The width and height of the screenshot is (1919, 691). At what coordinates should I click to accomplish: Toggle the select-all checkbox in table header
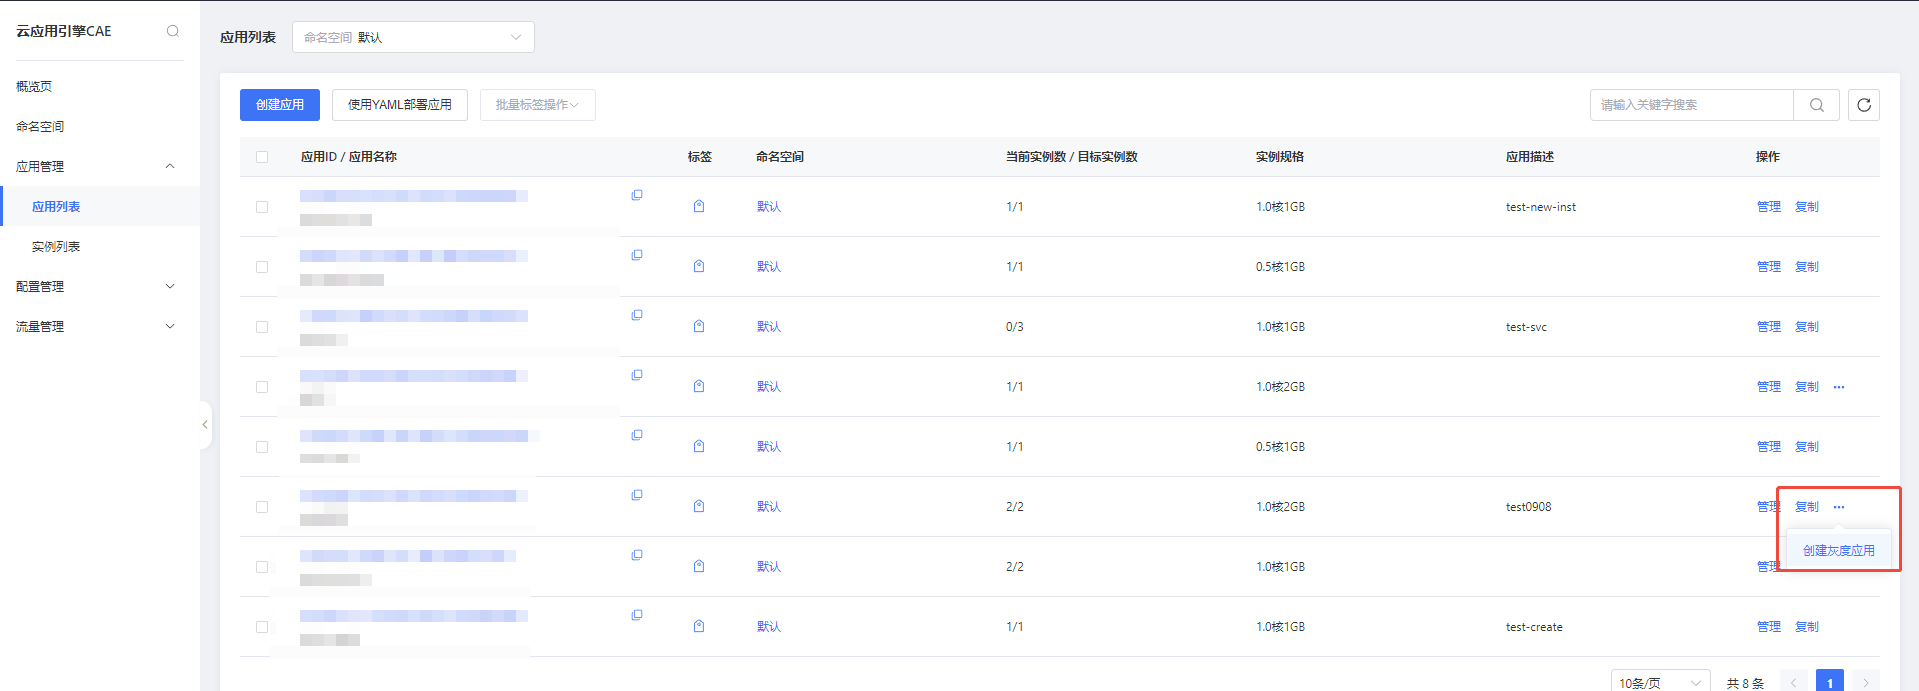262,157
